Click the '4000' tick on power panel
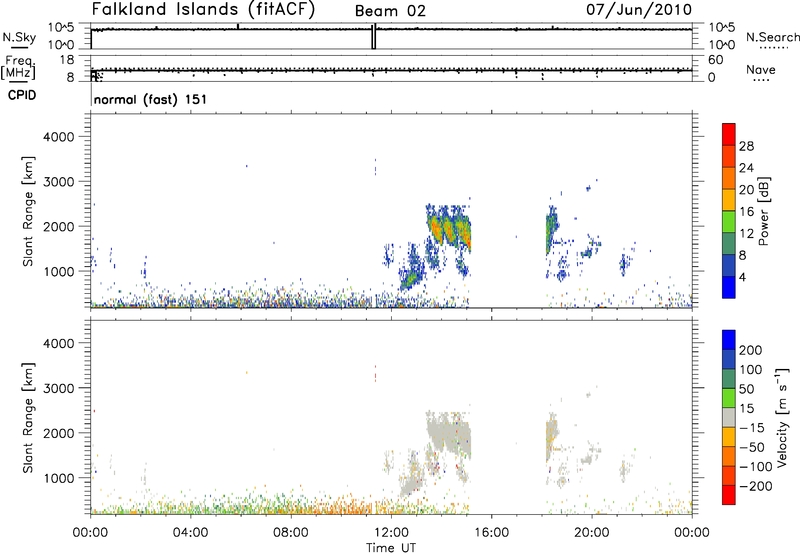Screen dimensions: 800x554 pos(58,137)
